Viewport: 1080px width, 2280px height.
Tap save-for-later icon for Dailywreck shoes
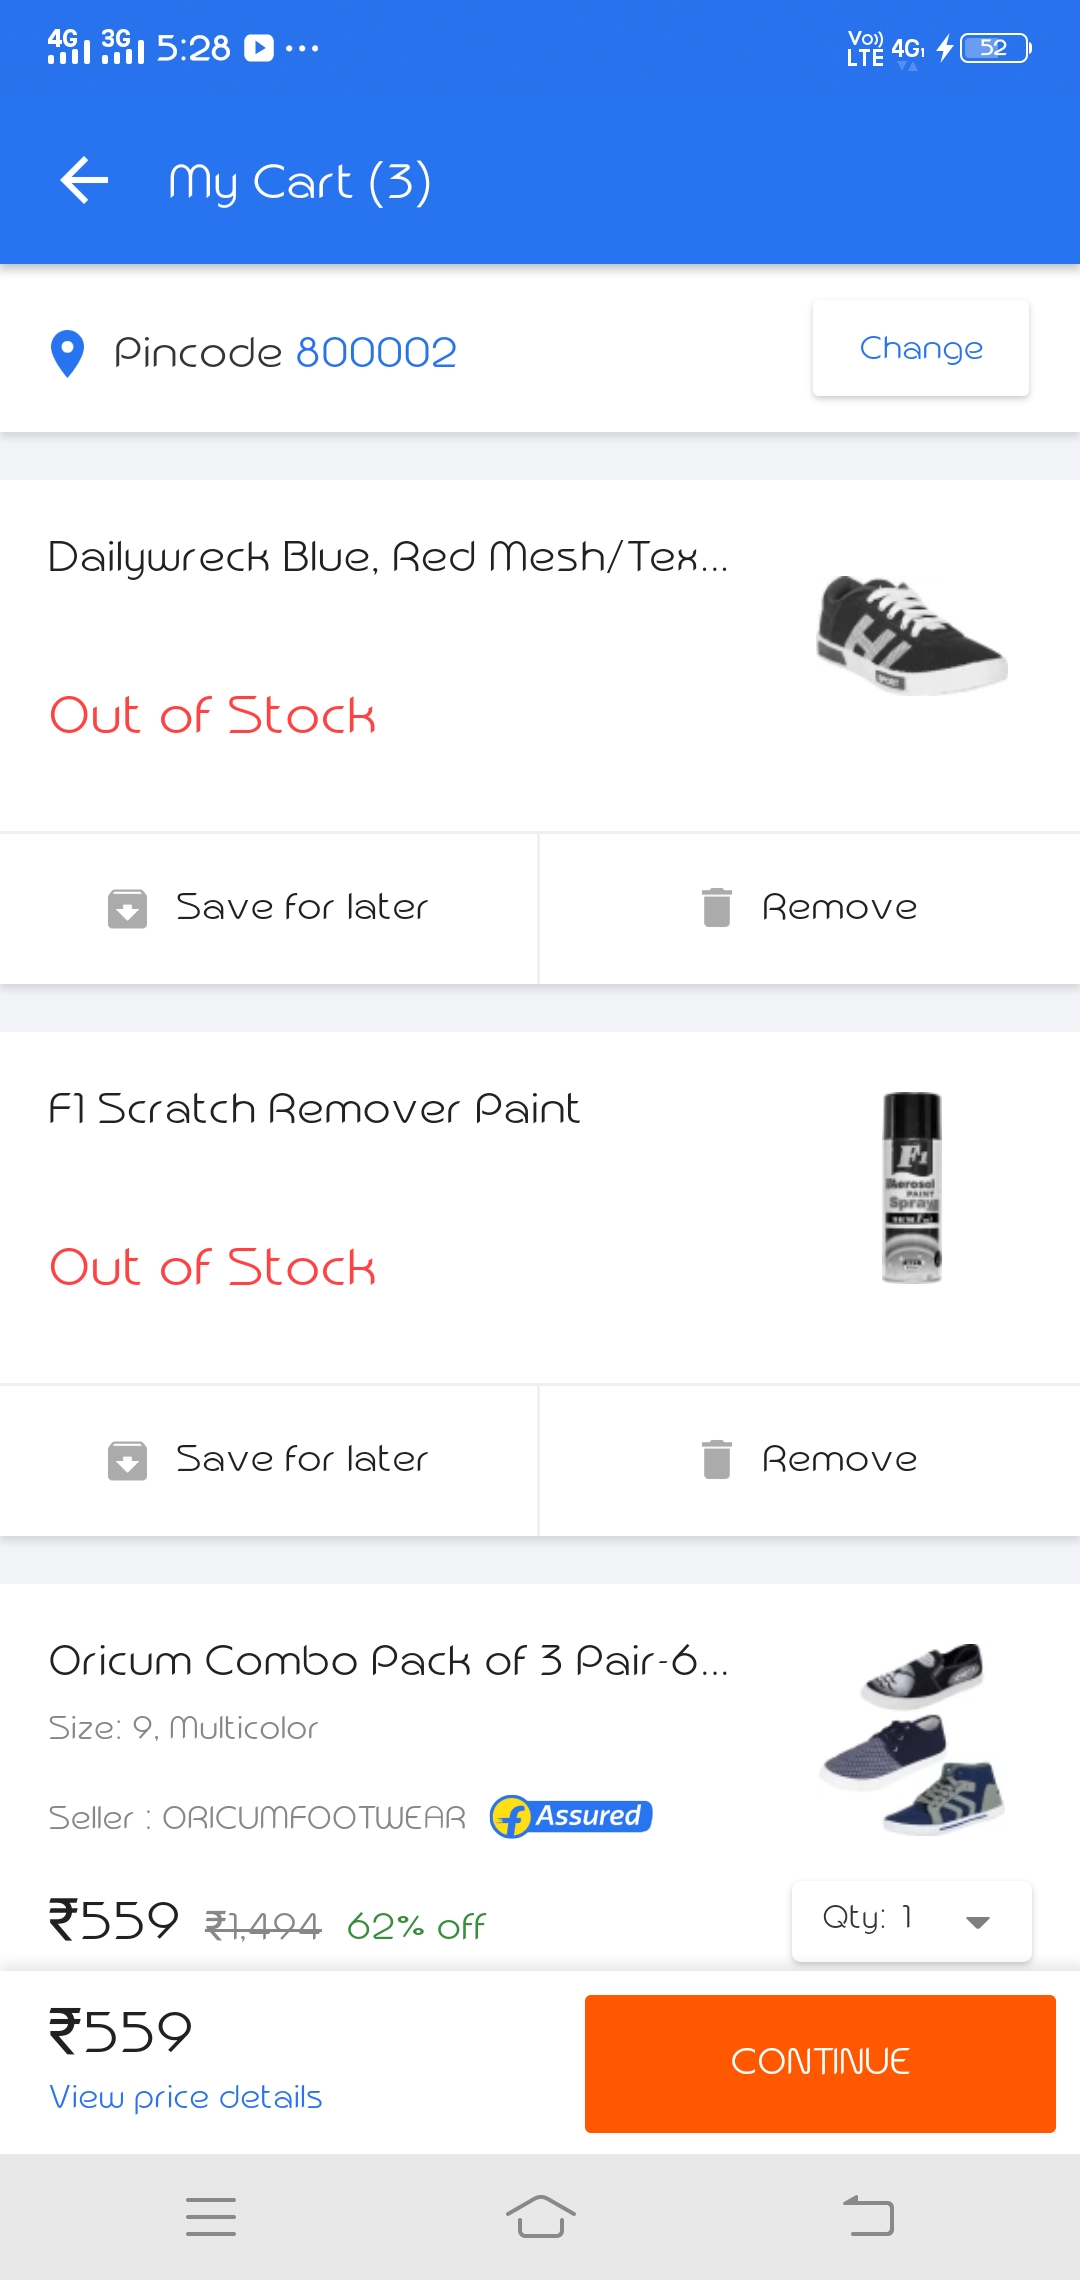coord(127,908)
